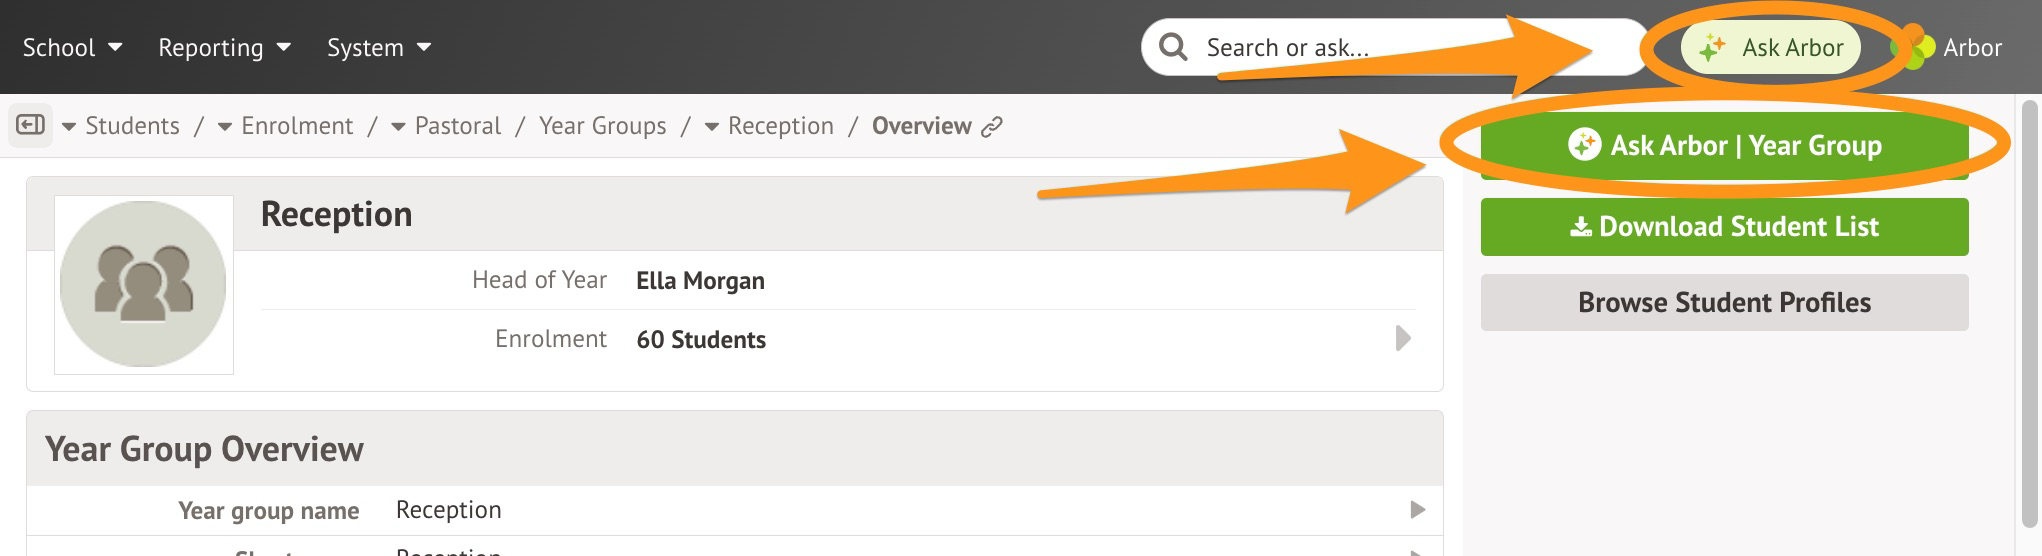Expand the 60 Students enrolment row arrow
The image size is (2042, 556).
pos(1403,339)
